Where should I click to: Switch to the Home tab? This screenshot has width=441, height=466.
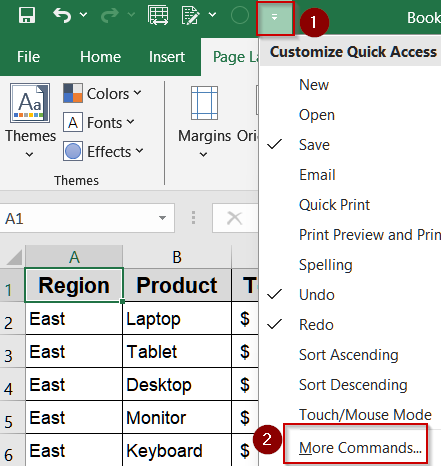tap(100, 57)
